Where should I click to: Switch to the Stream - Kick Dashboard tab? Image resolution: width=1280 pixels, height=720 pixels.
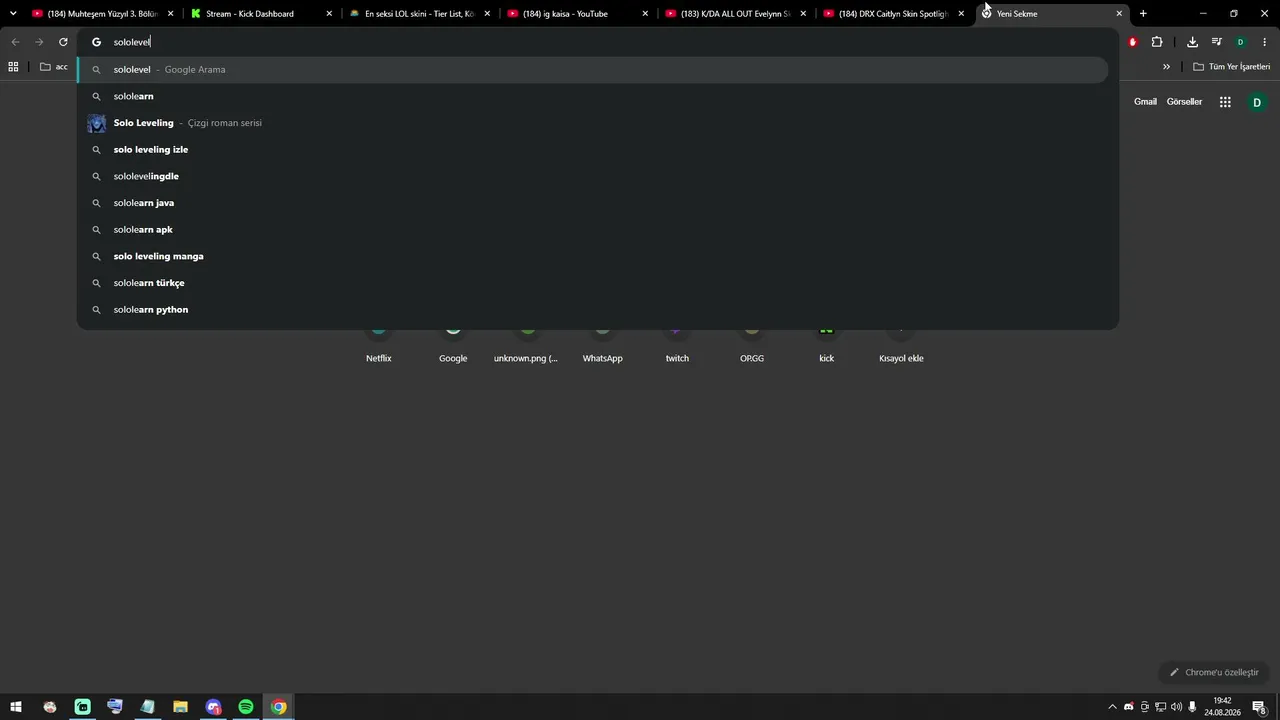pos(261,14)
